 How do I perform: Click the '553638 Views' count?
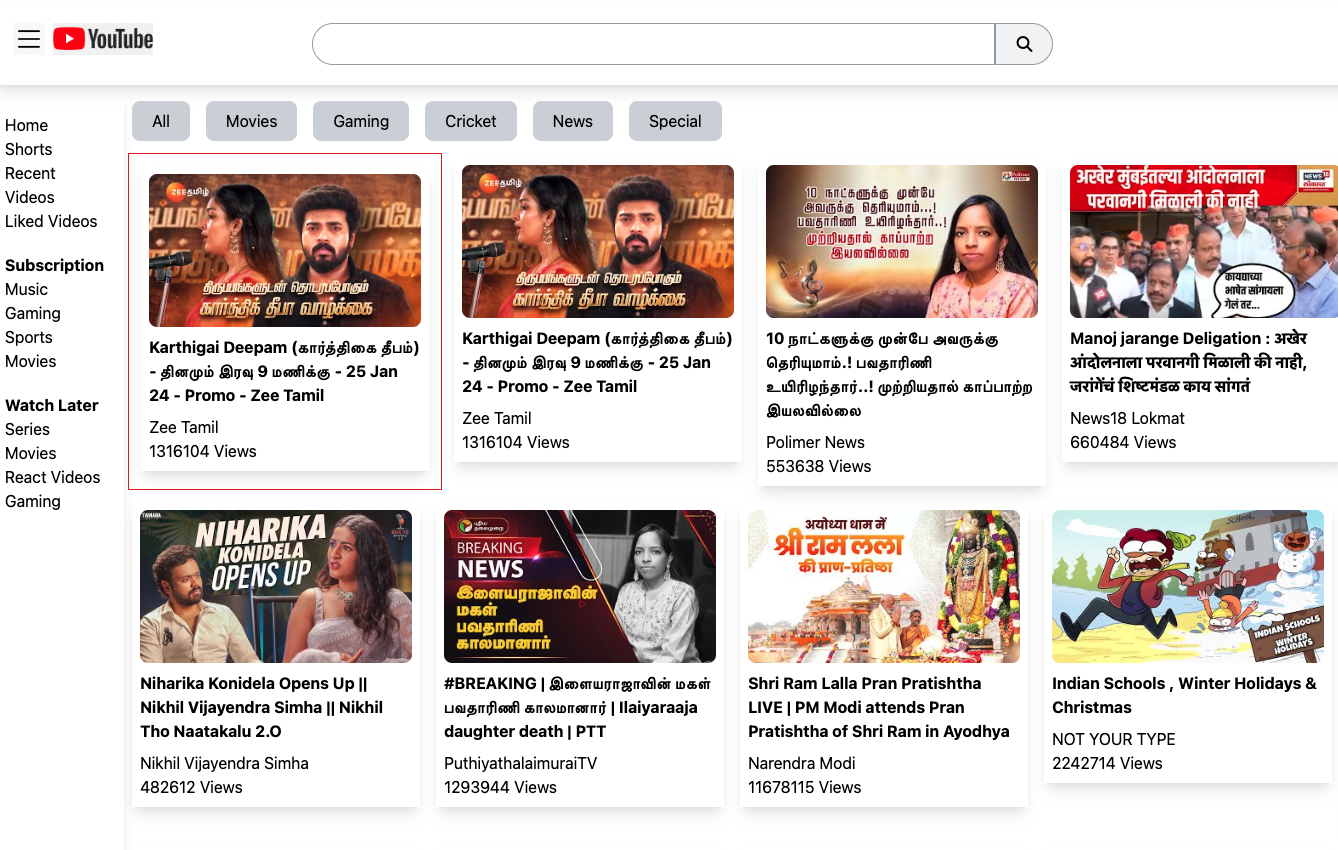click(818, 466)
